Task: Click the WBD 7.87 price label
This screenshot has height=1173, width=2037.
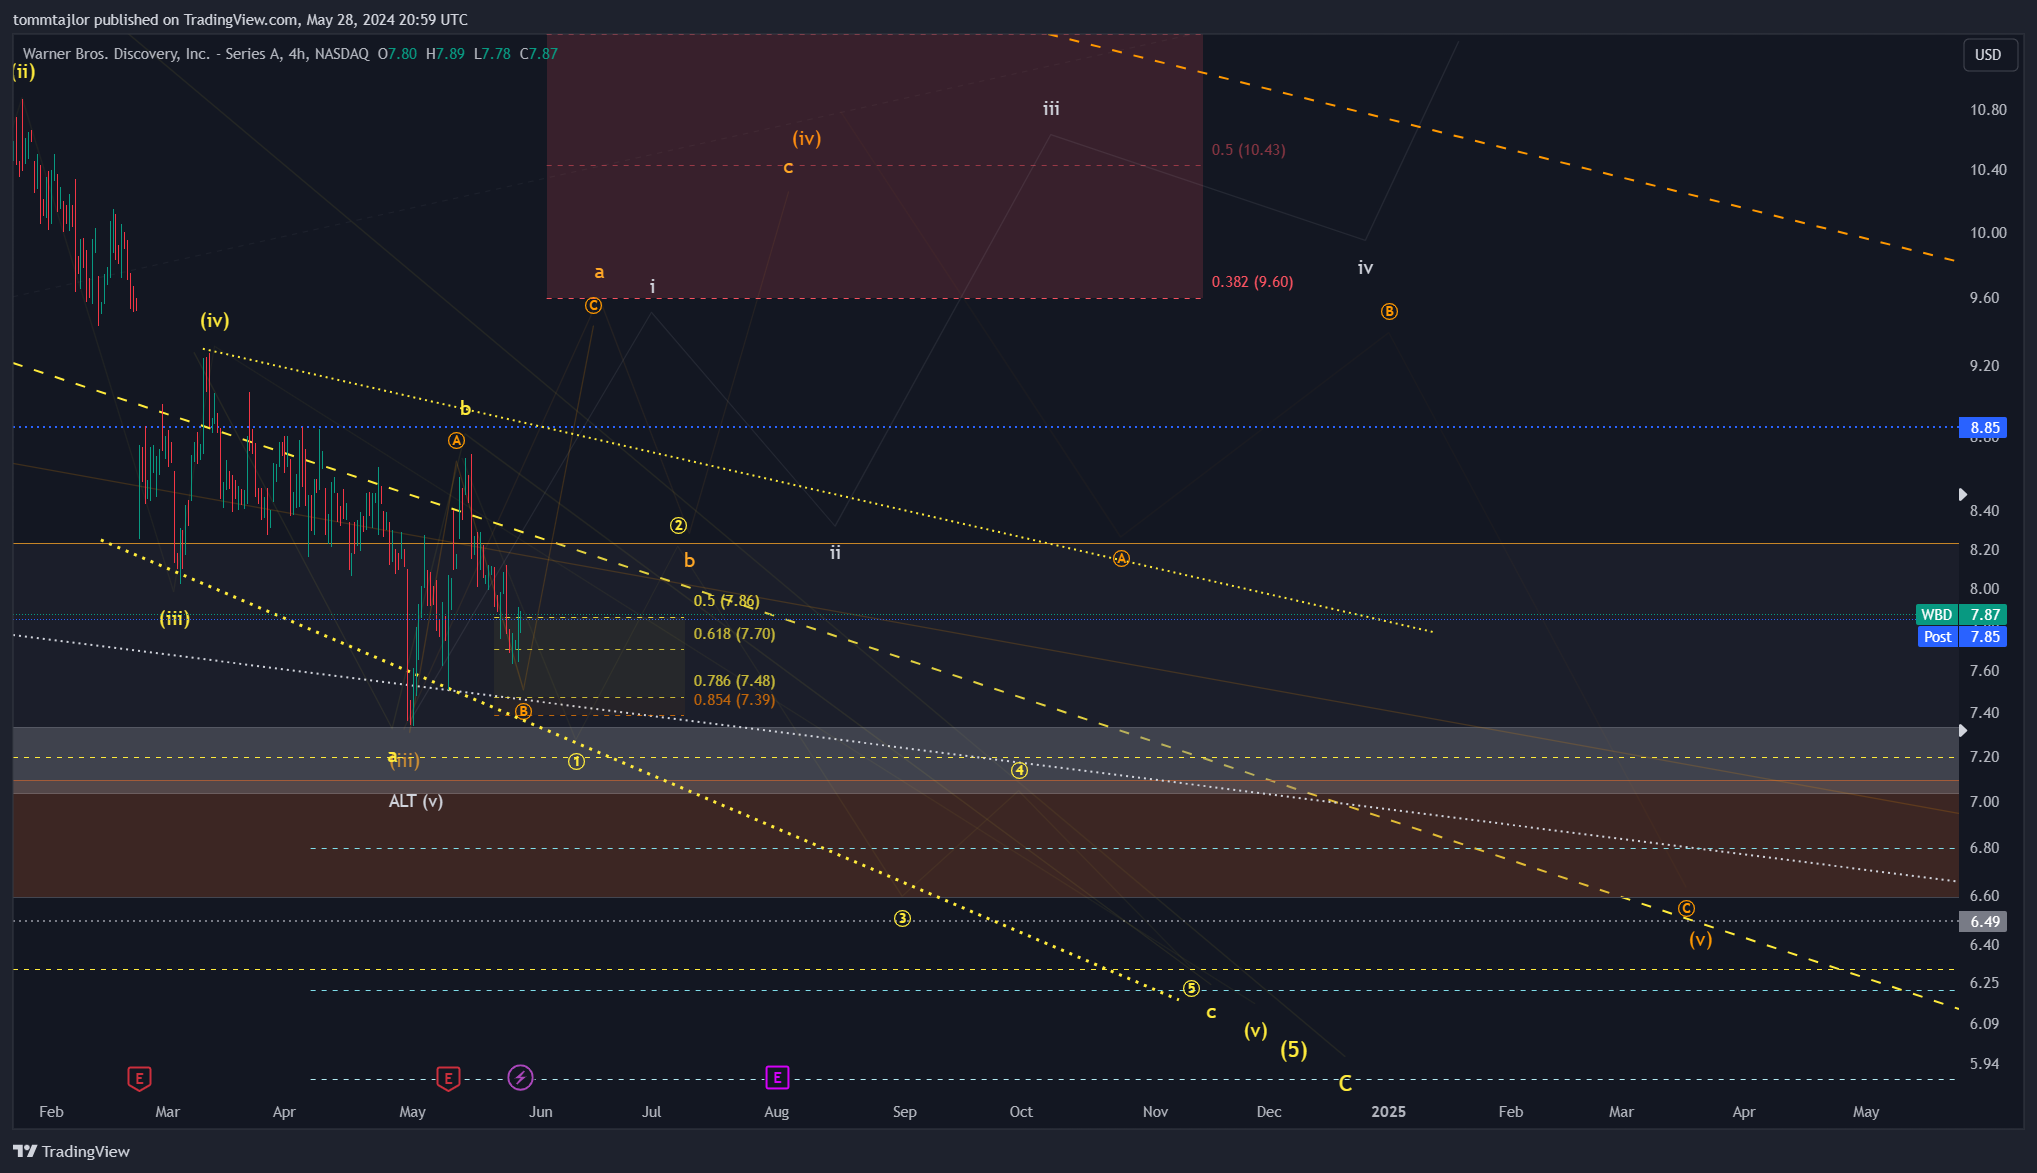Action: pos(1961,615)
